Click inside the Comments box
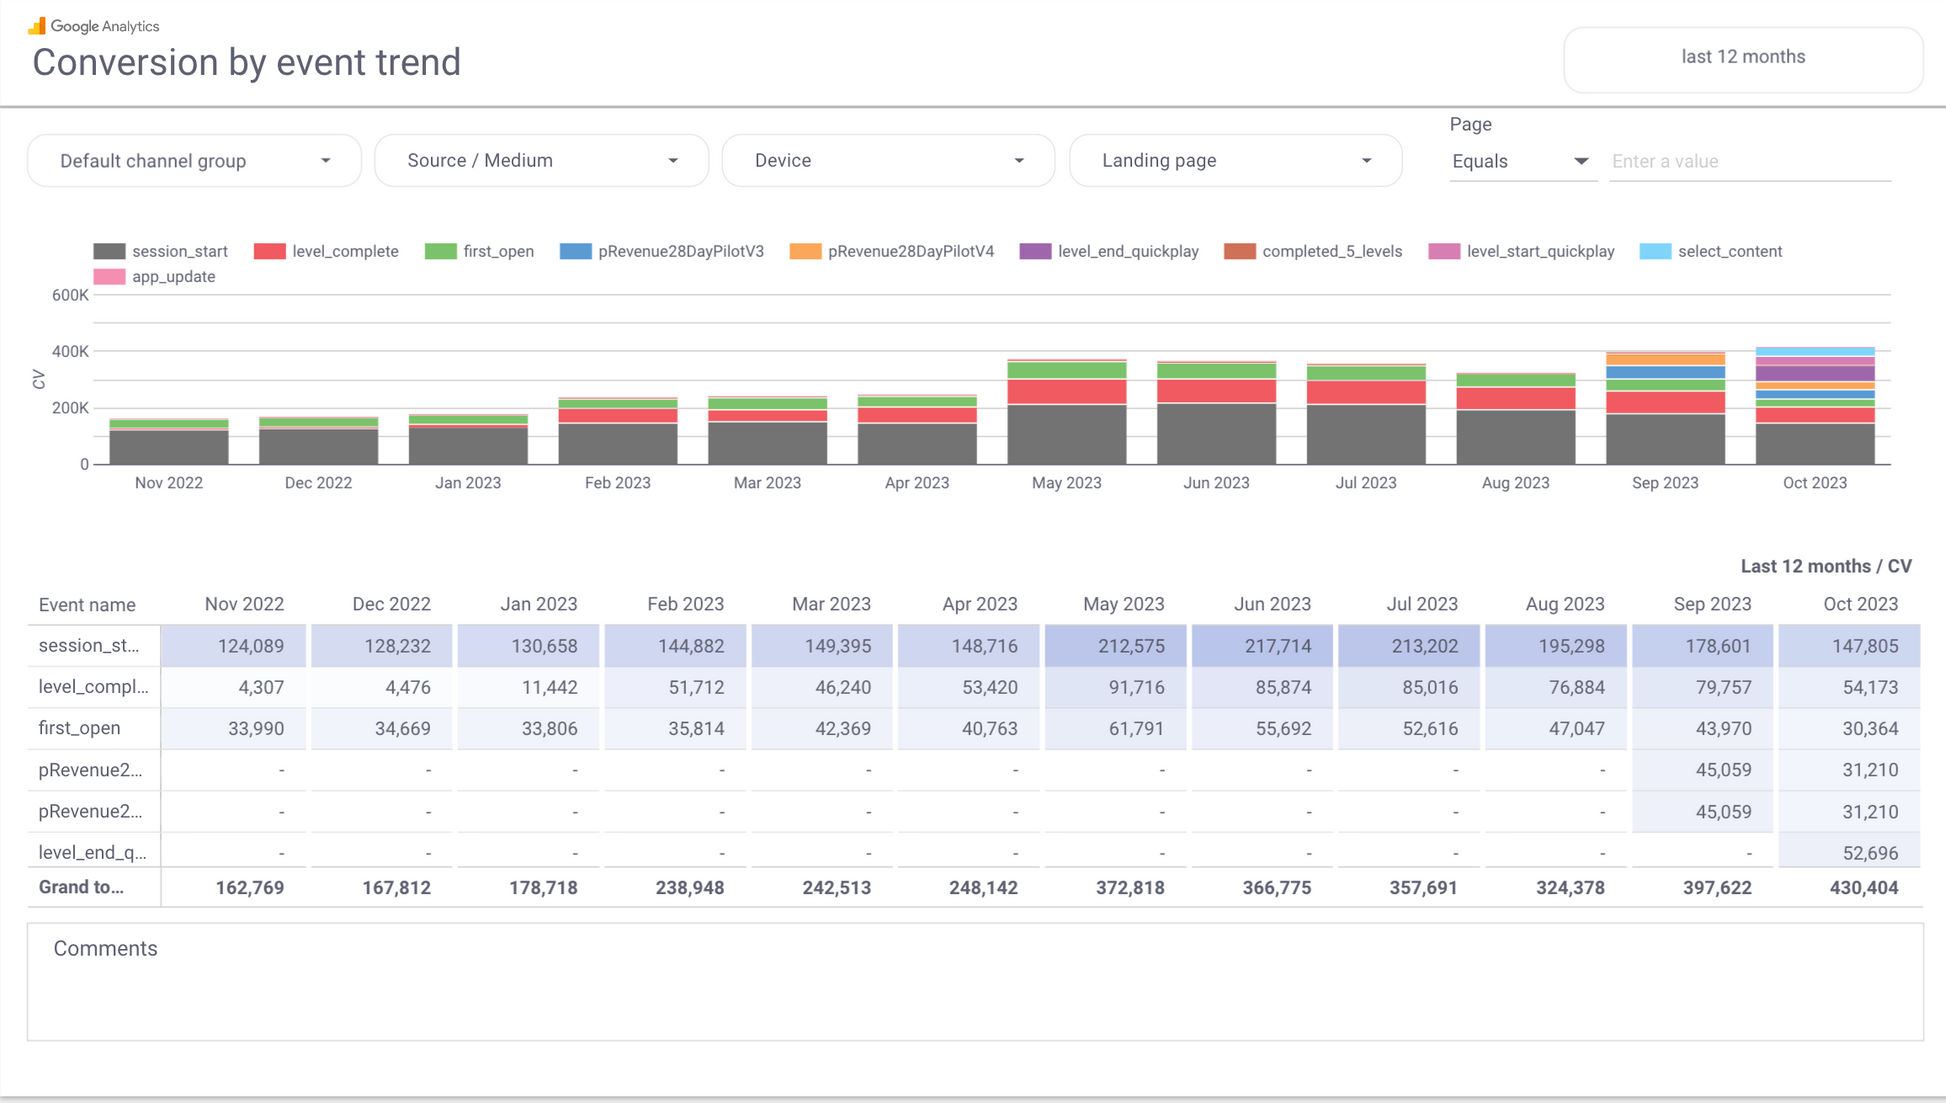The image size is (1946, 1103). pos(974,990)
